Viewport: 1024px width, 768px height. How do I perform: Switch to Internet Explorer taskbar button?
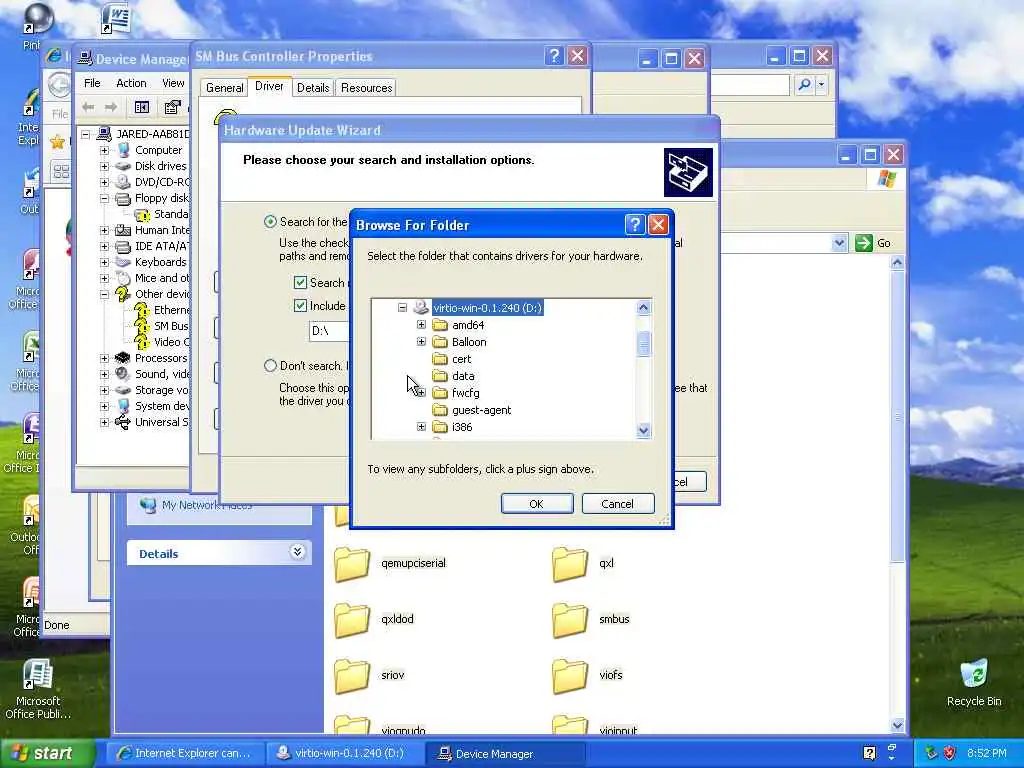click(186, 753)
